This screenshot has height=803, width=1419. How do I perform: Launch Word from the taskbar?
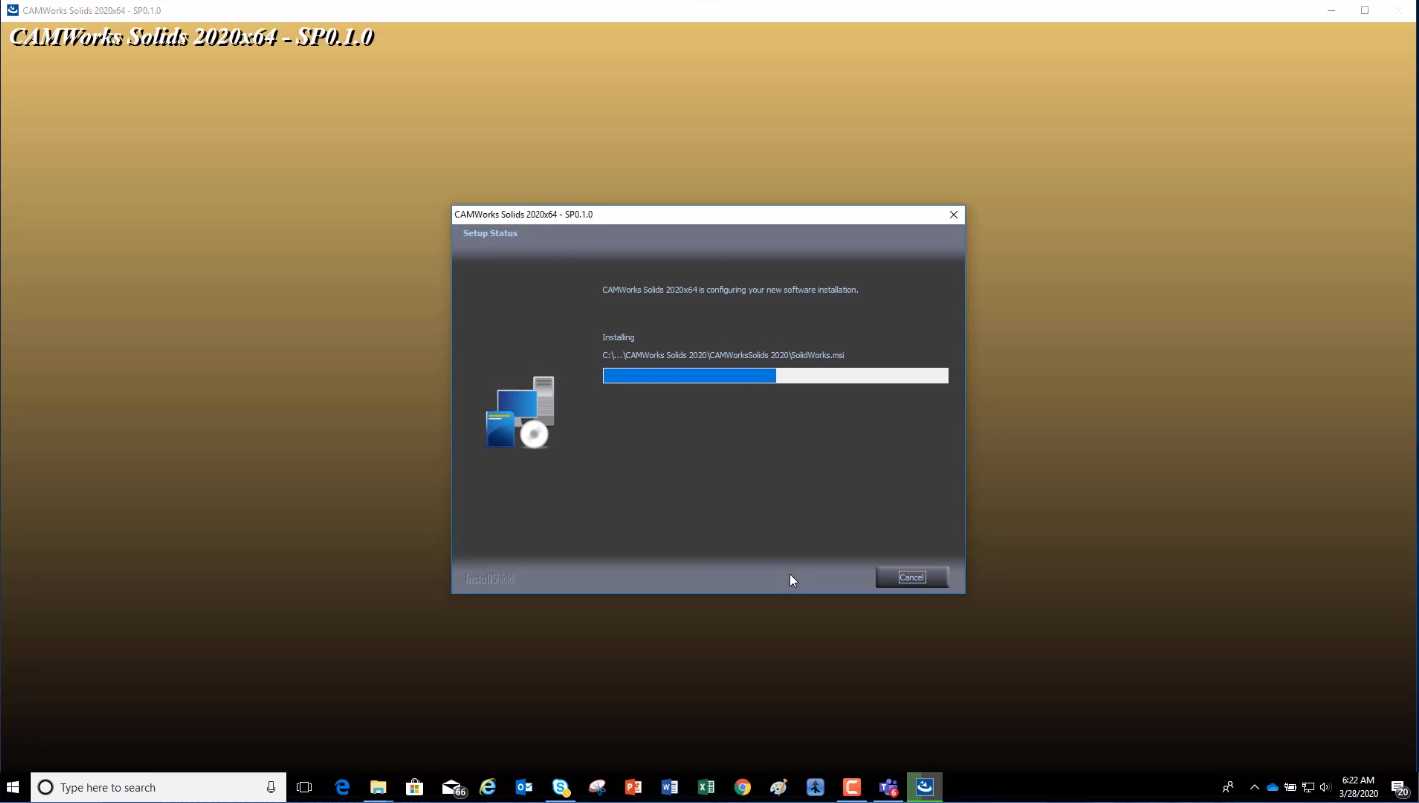pyautogui.click(x=670, y=787)
